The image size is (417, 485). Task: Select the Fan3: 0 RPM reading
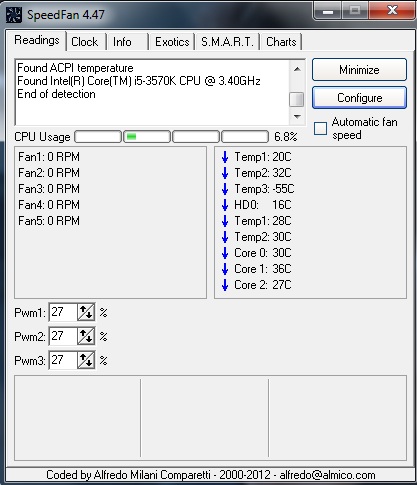point(49,189)
